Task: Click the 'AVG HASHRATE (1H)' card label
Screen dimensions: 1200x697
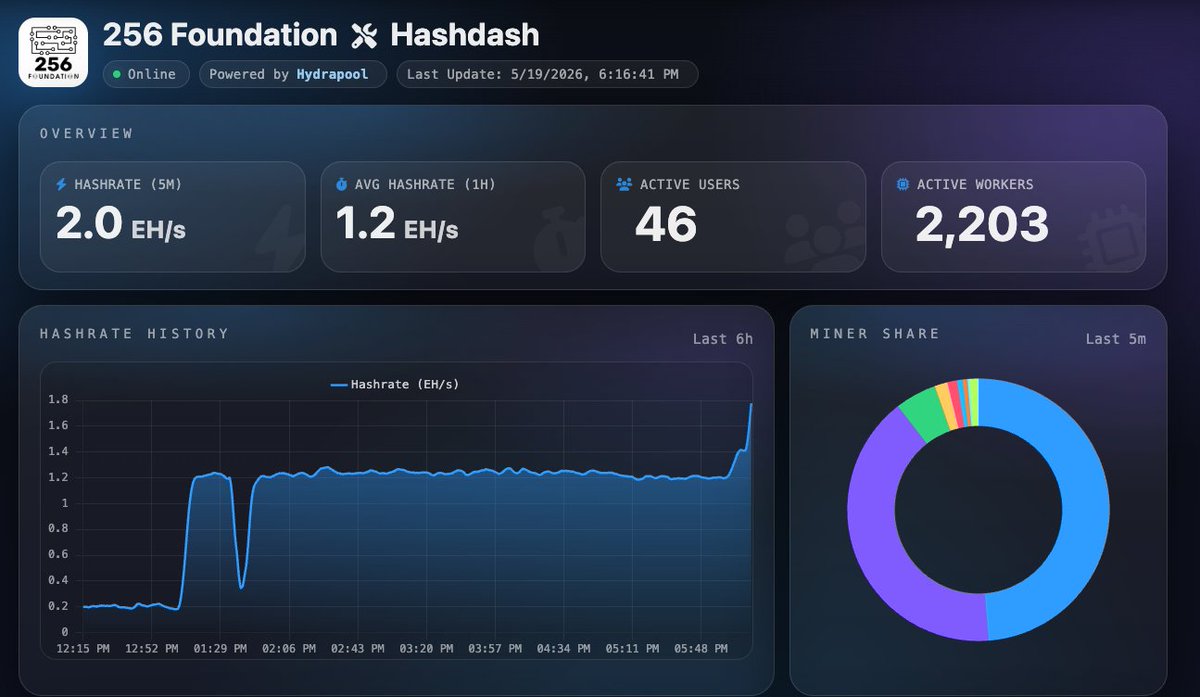Action: [x=425, y=185]
